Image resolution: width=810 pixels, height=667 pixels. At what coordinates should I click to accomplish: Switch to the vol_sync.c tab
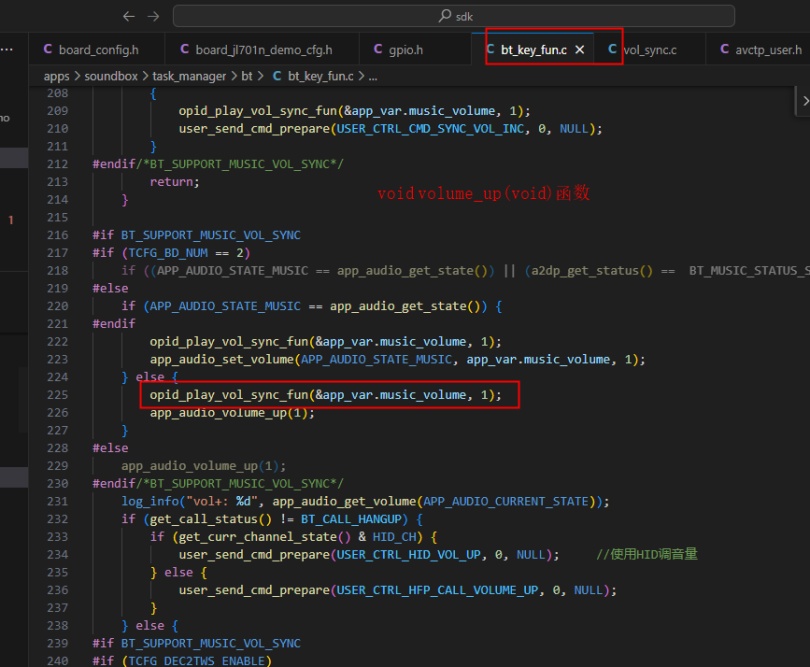(650, 50)
